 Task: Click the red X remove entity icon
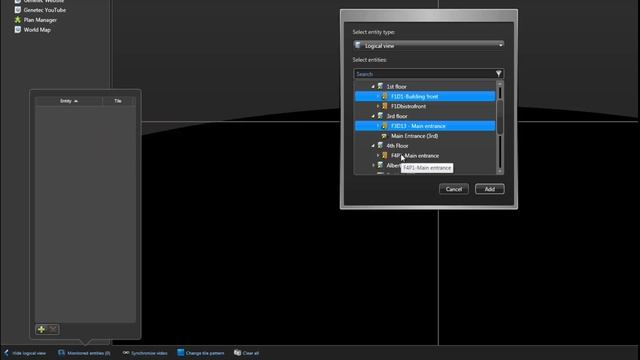pyautogui.click(x=53, y=329)
